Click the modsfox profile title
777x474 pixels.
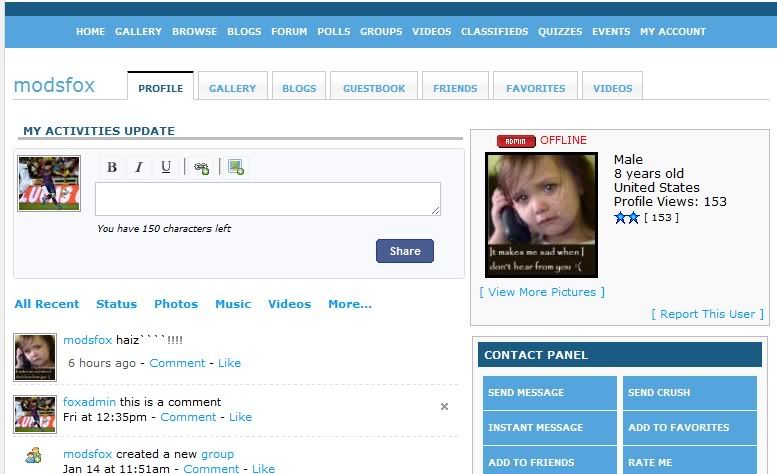coord(54,85)
